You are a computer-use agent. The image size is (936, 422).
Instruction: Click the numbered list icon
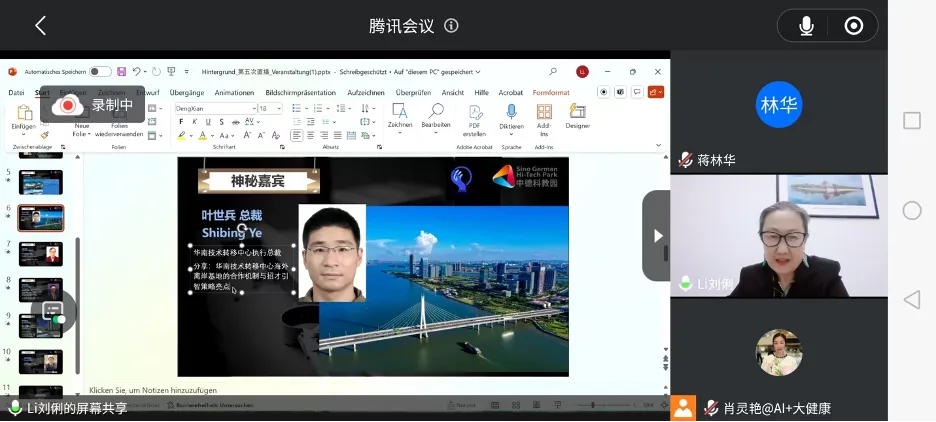pyautogui.click(x=318, y=108)
